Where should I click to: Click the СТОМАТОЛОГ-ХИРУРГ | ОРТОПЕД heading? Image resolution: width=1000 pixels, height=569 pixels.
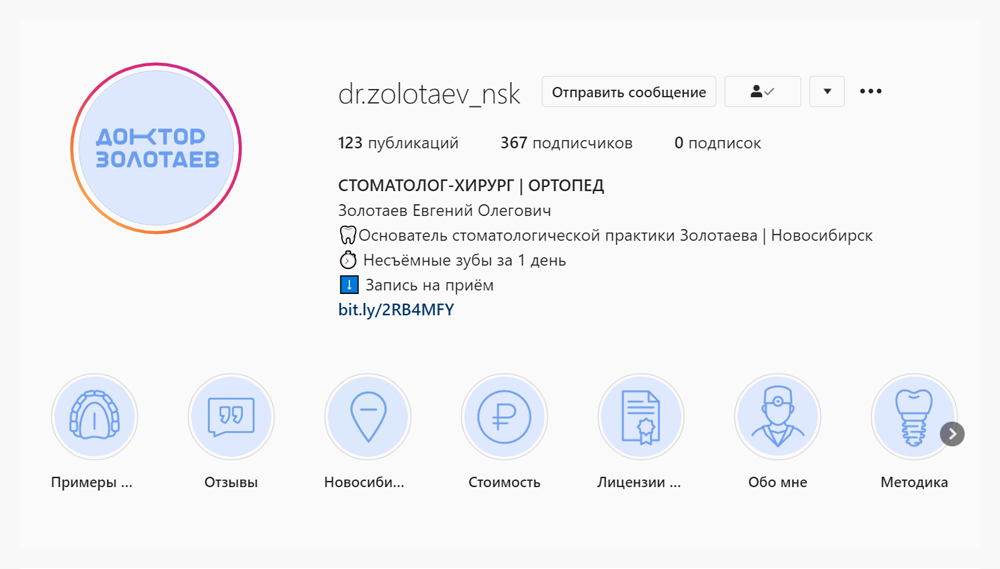(471, 186)
